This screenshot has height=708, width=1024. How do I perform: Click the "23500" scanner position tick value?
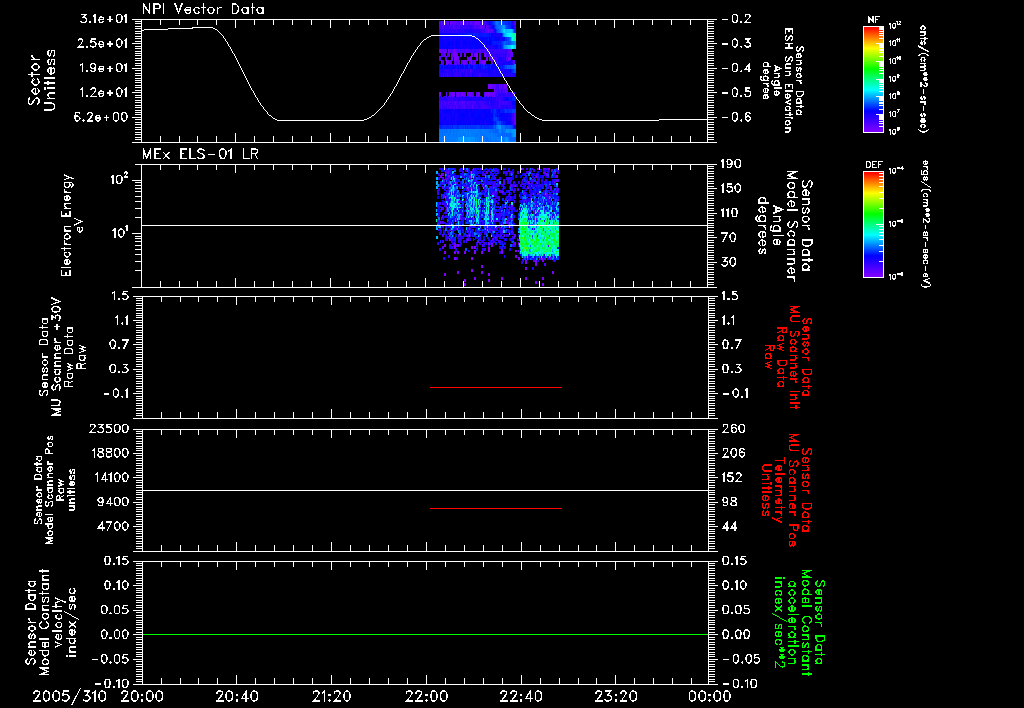110,428
